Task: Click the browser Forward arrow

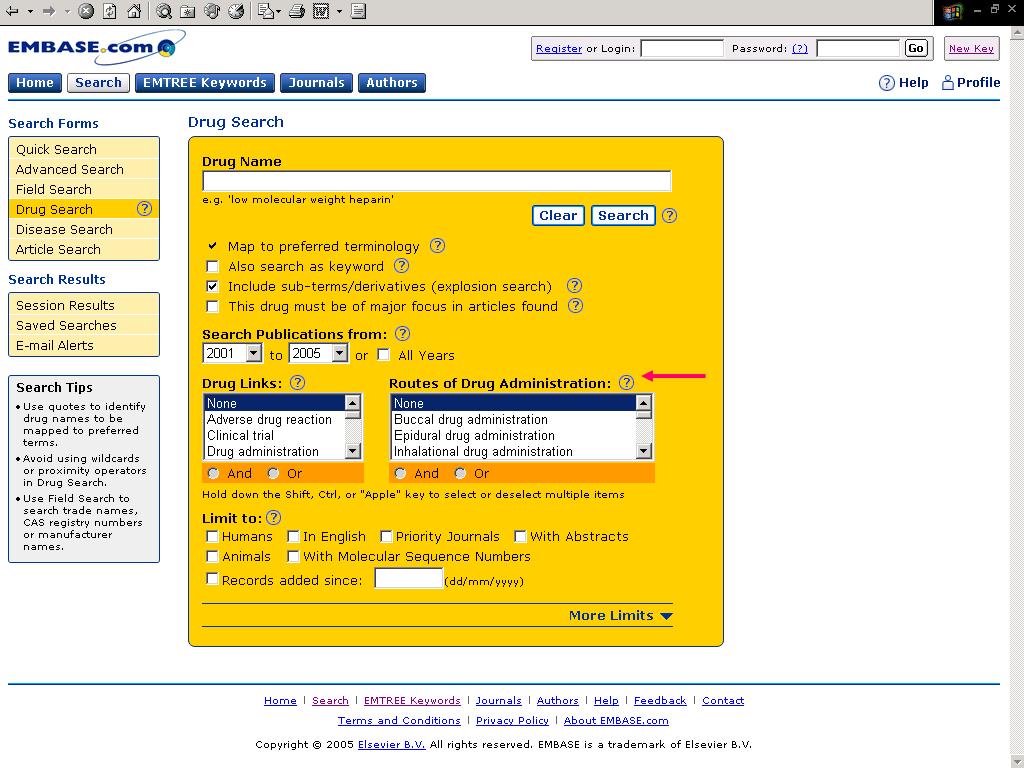Action: 49,11
